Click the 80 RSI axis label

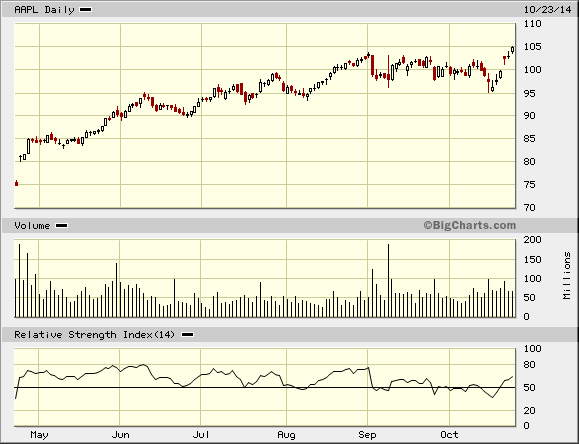[x=530, y=365]
